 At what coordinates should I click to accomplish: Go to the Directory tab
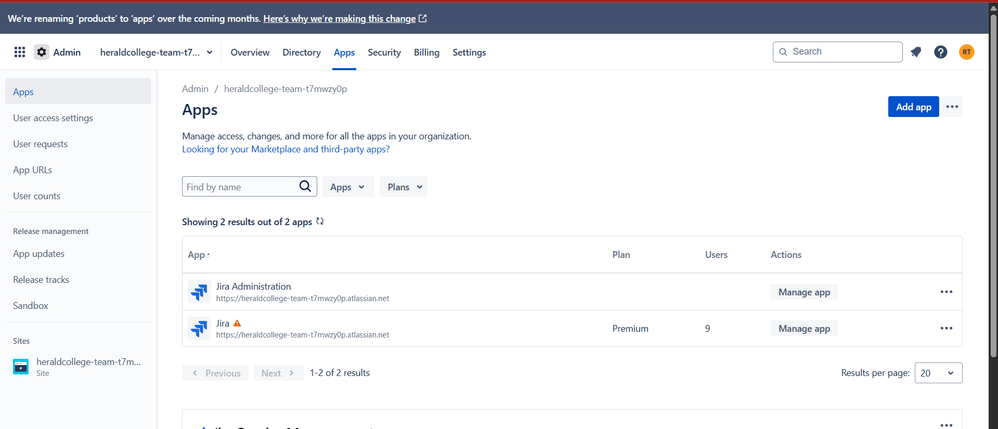click(x=302, y=52)
